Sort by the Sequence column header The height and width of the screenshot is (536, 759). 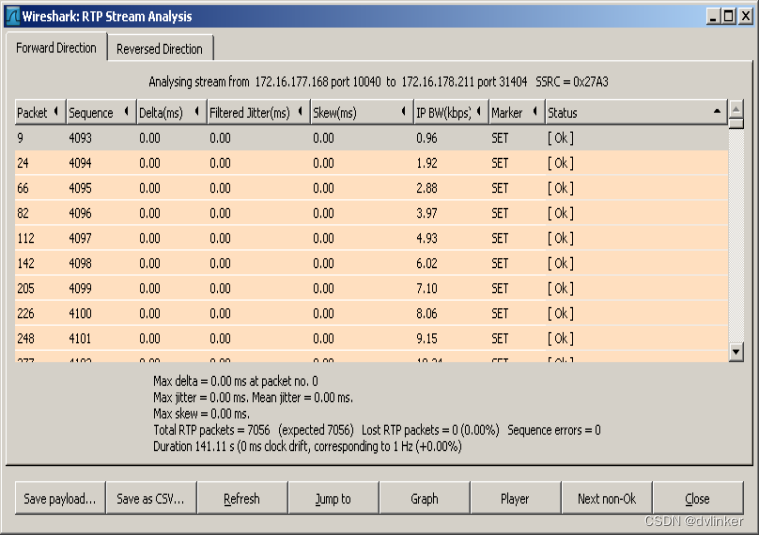tap(101, 112)
